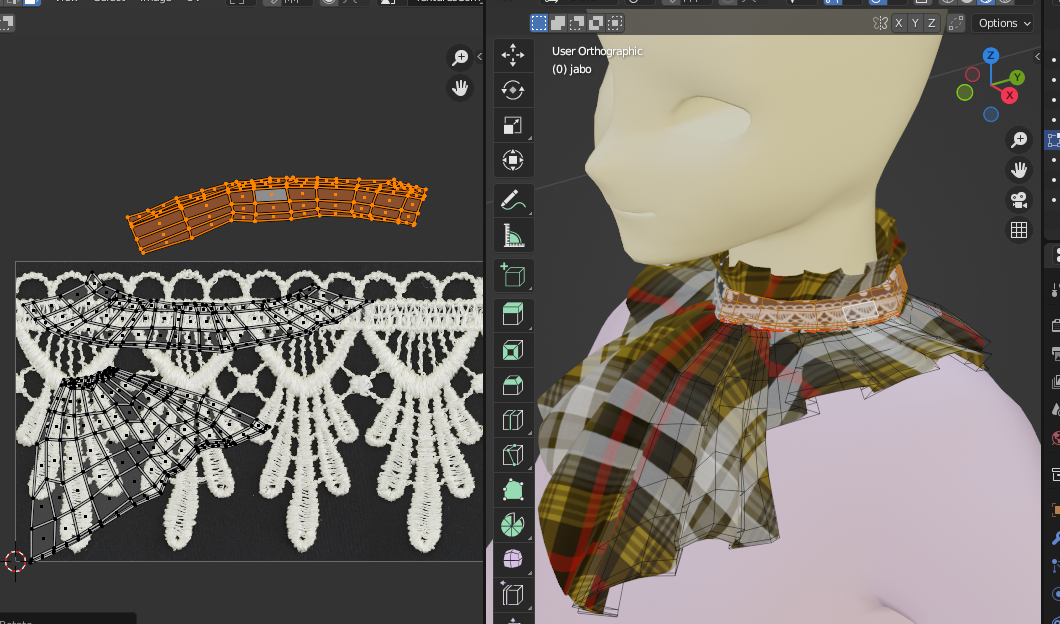Select the Edge Slide tool
1060x624 pixels.
(513, 595)
